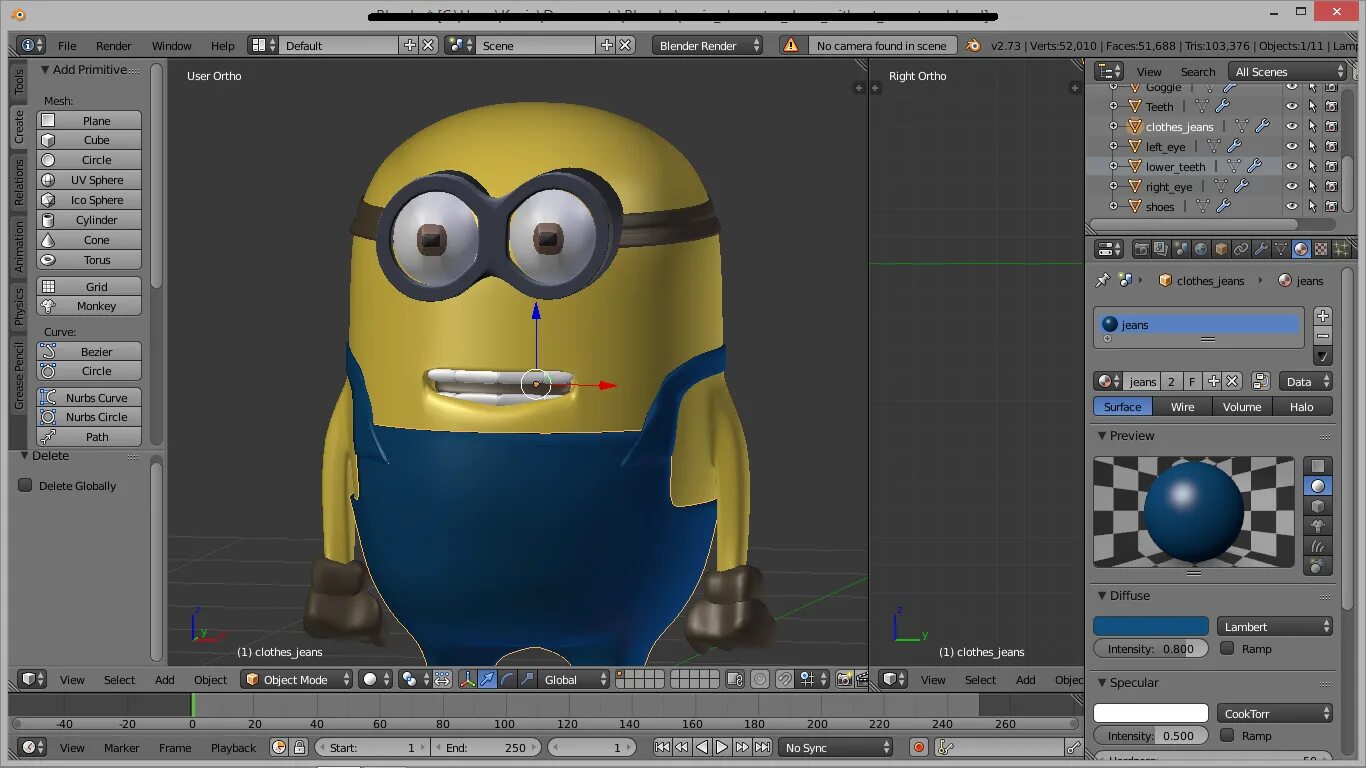The image size is (1366, 768).
Task: Switch to the Tools tab in the sidebar
Action: click(18, 81)
